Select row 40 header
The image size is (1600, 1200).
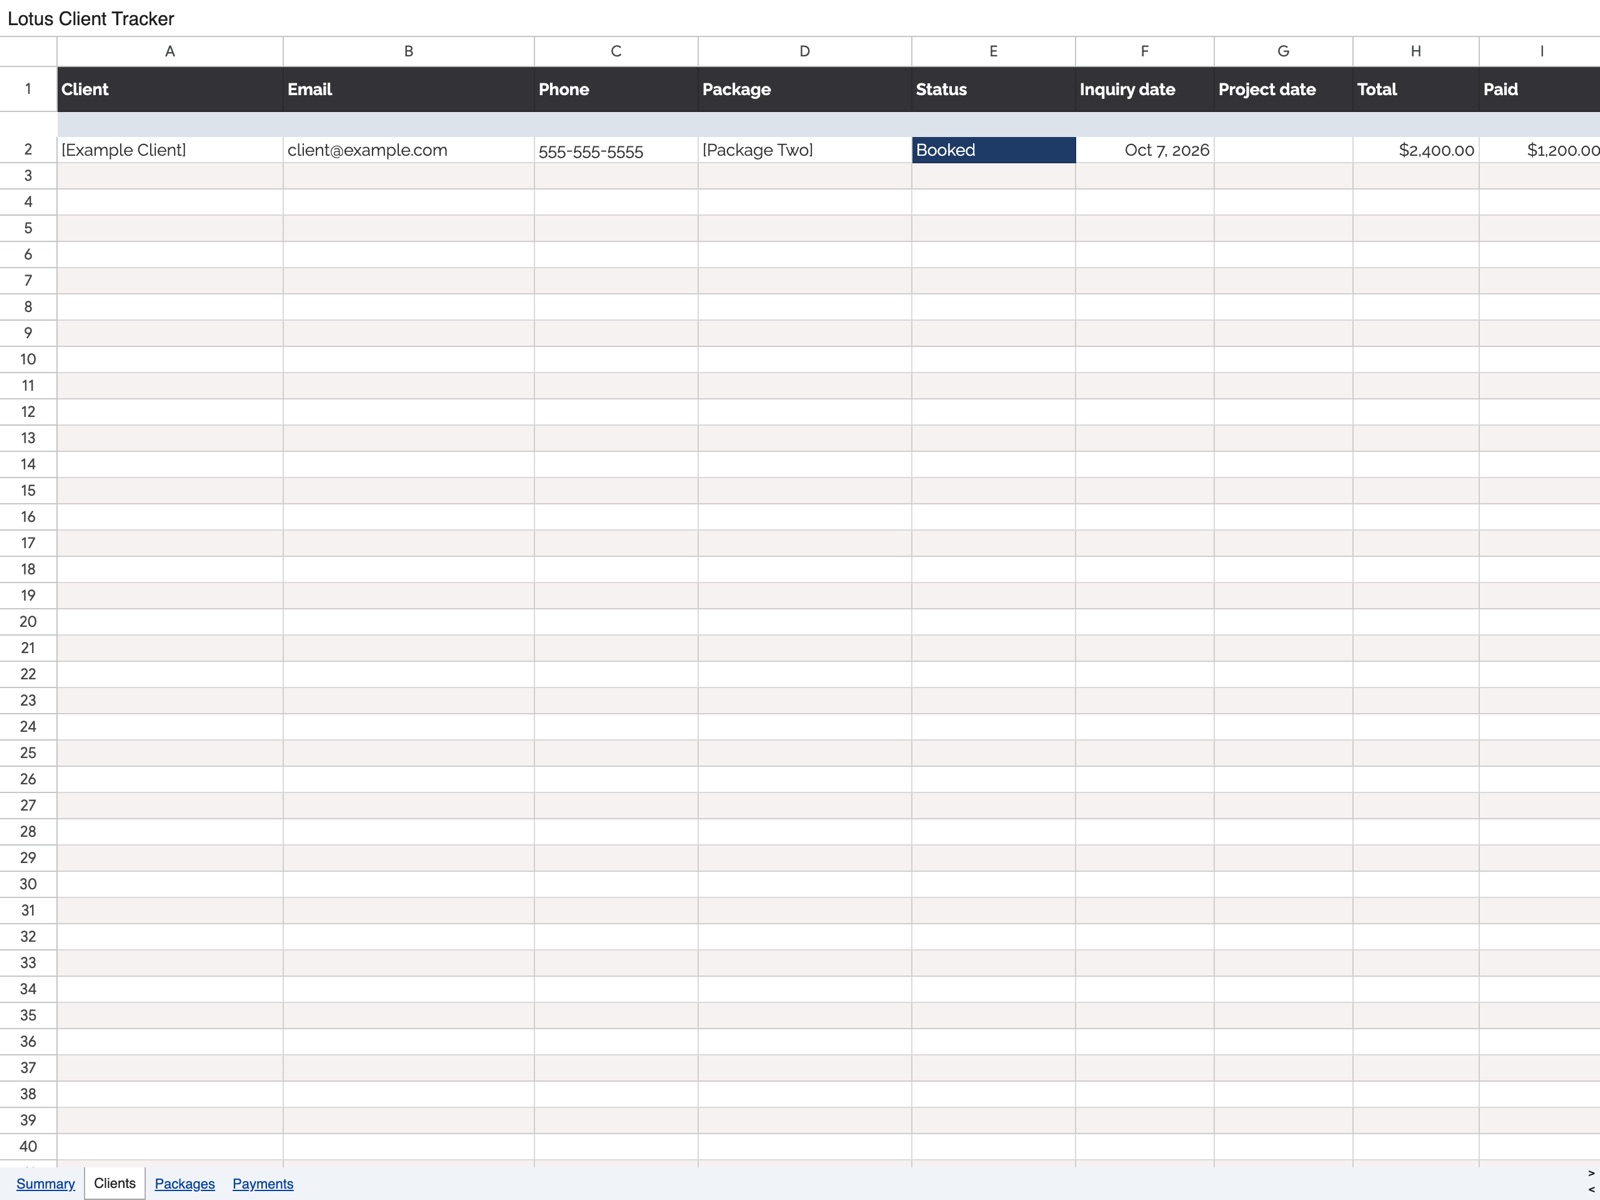point(28,1147)
